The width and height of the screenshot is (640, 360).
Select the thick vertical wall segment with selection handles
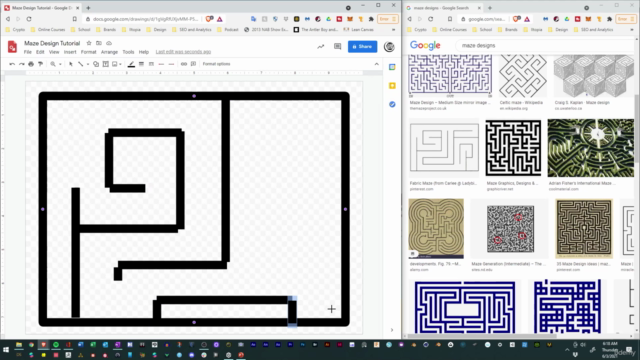tap(292, 311)
